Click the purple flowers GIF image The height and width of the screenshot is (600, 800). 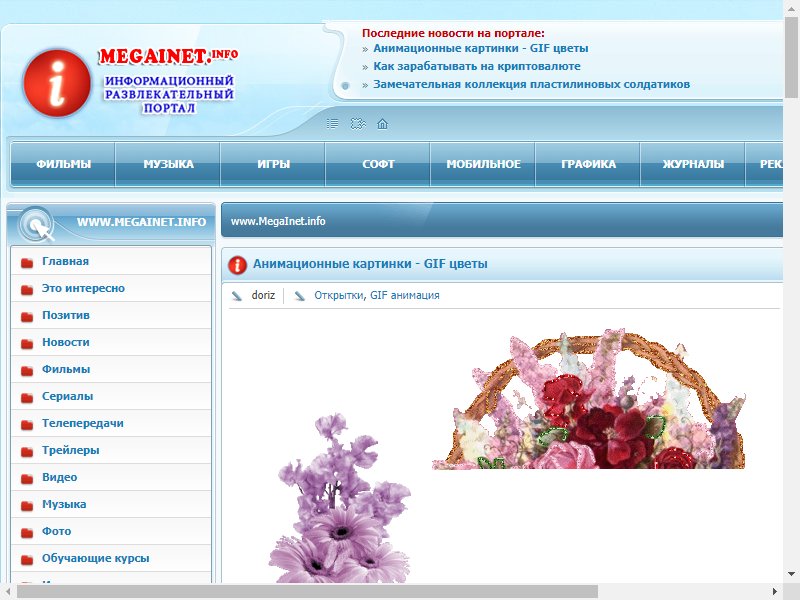(340, 498)
